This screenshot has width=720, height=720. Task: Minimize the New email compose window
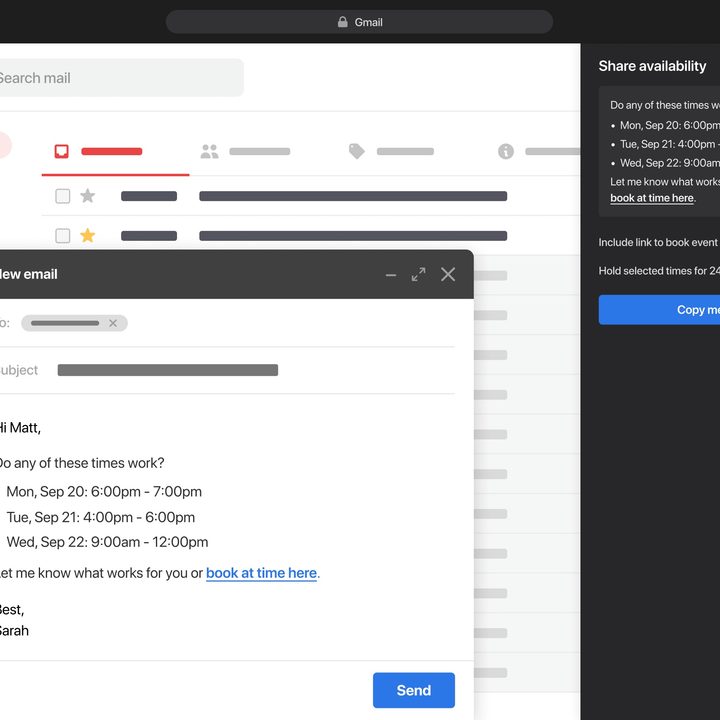[391, 275]
